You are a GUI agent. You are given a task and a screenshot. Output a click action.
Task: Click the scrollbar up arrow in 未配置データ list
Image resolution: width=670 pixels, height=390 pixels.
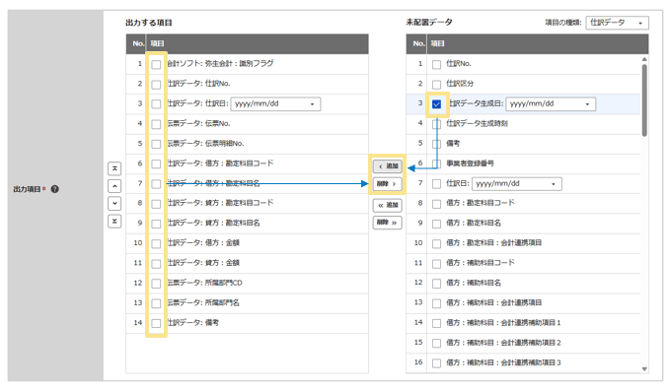(x=644, y=59)
